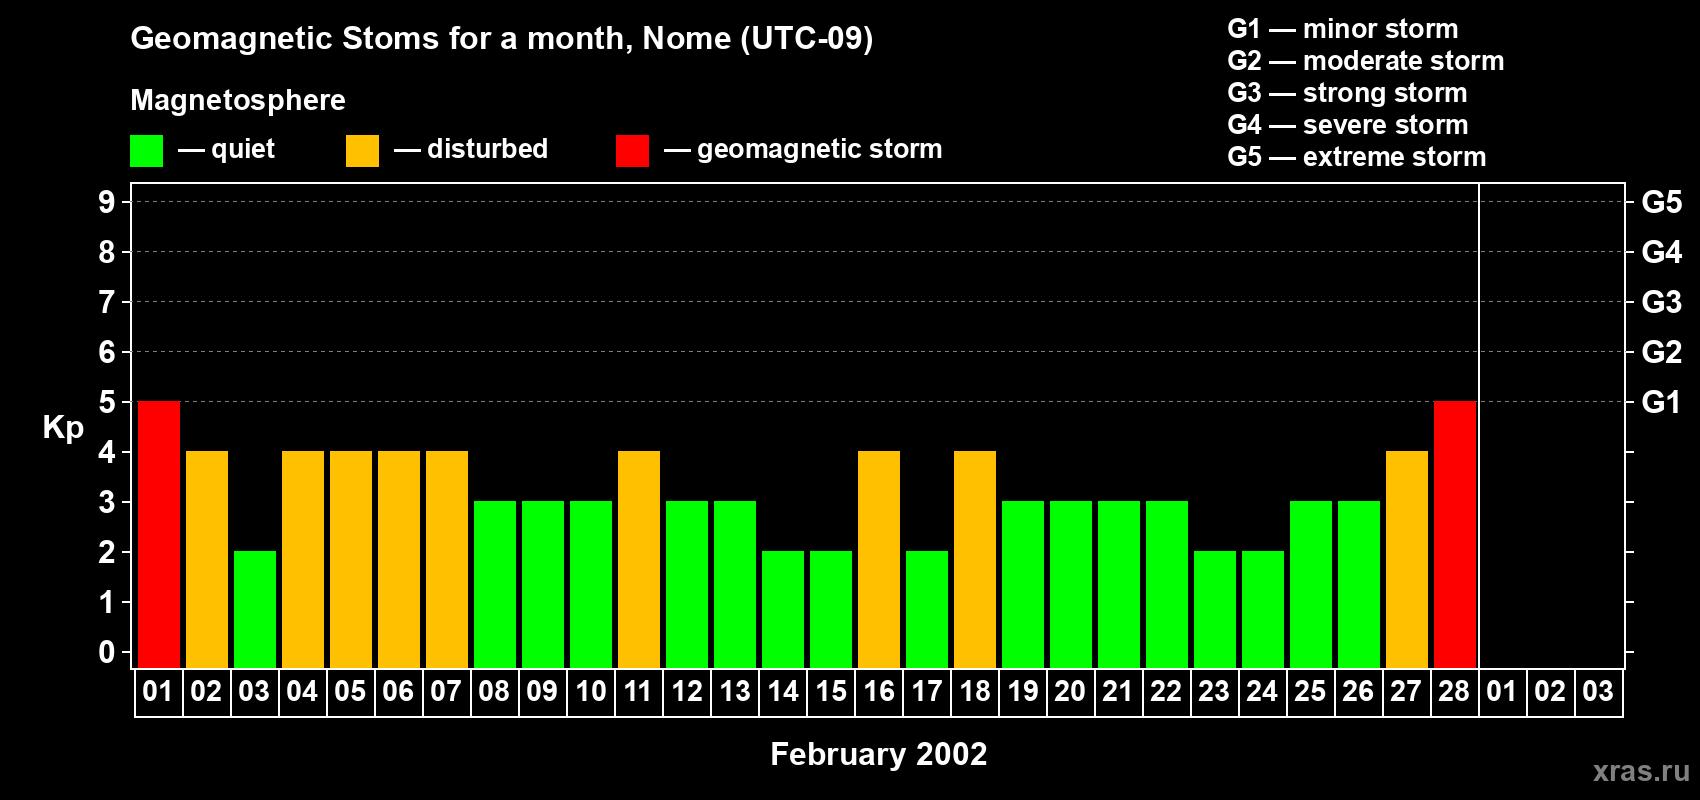Click the 'Kp' y-axis label

coord(63,428)
